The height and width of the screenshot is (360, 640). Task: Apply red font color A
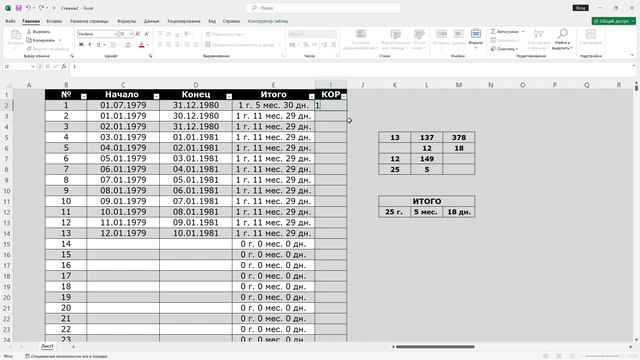tap(142, 44)
